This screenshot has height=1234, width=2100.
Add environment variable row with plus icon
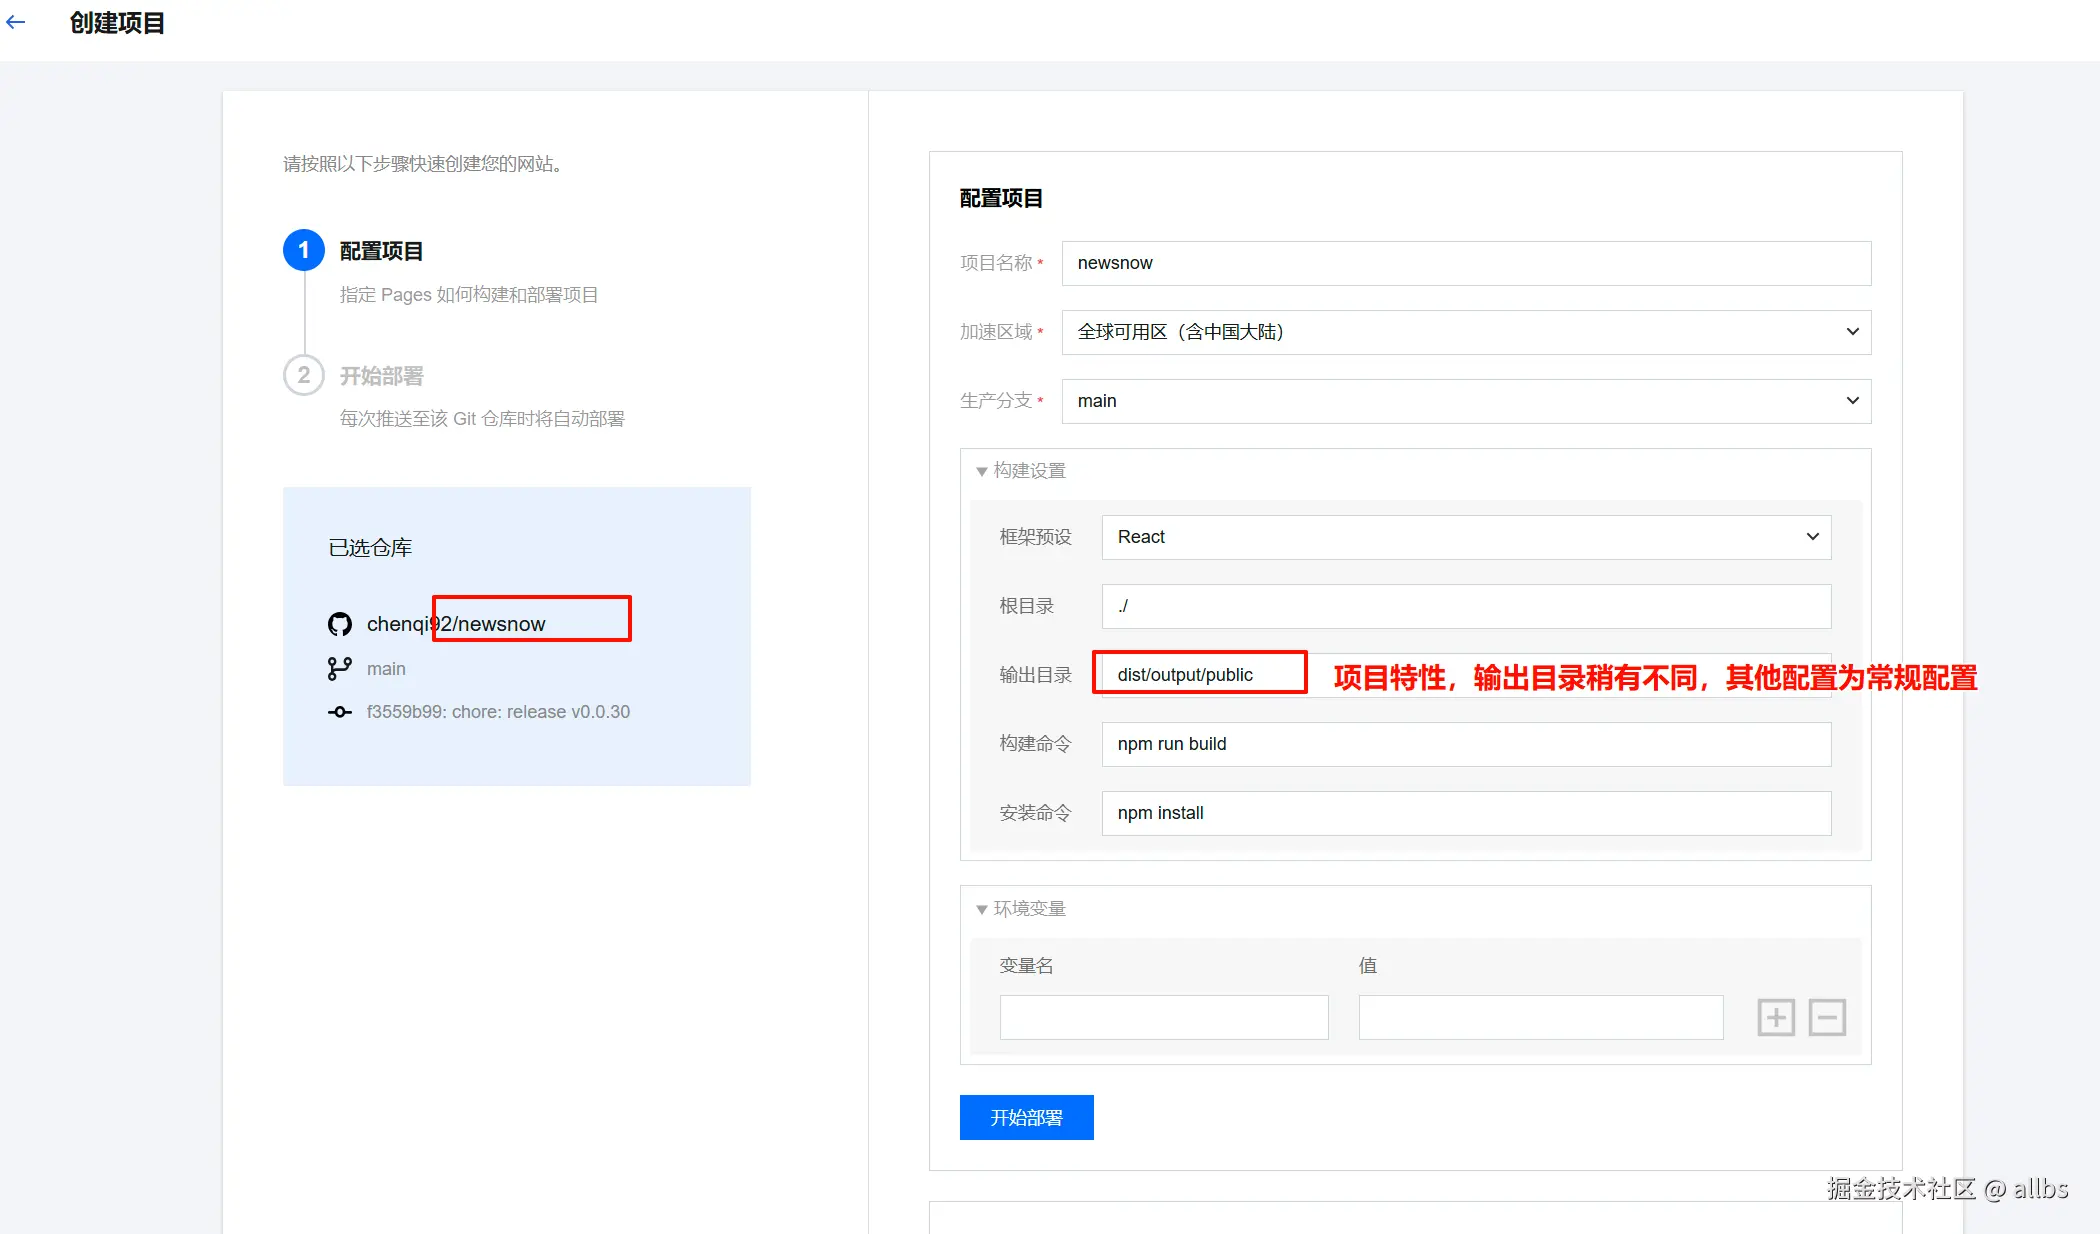coord(1776,1017)
